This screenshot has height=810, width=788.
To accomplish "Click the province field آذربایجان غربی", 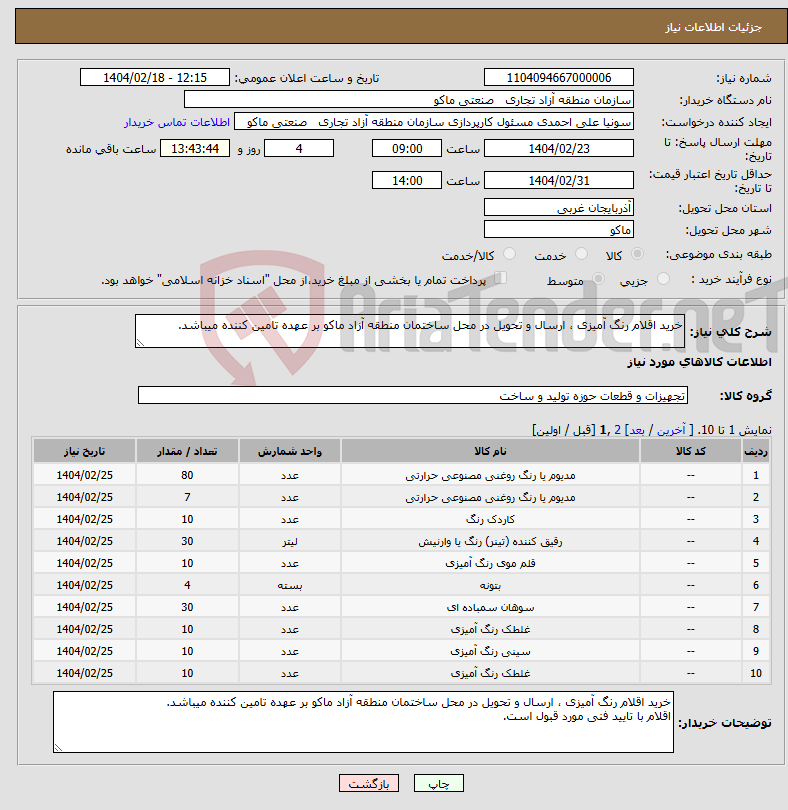I will click(559, 208).
